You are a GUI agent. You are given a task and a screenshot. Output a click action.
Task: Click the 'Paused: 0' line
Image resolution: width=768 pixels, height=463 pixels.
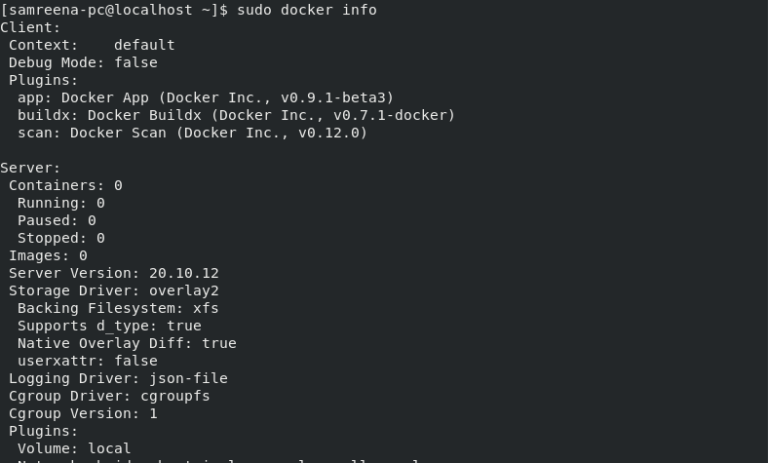point(57,220)
